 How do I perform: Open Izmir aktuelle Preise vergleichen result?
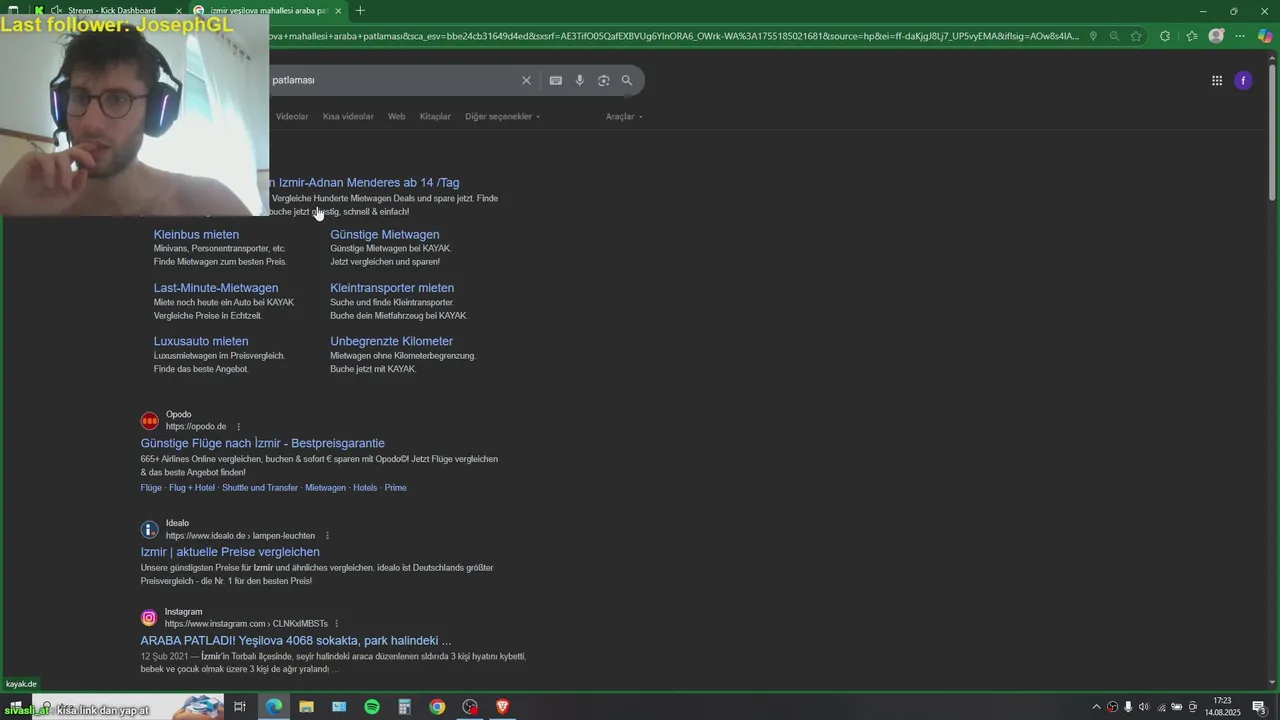tap(230, 552)
